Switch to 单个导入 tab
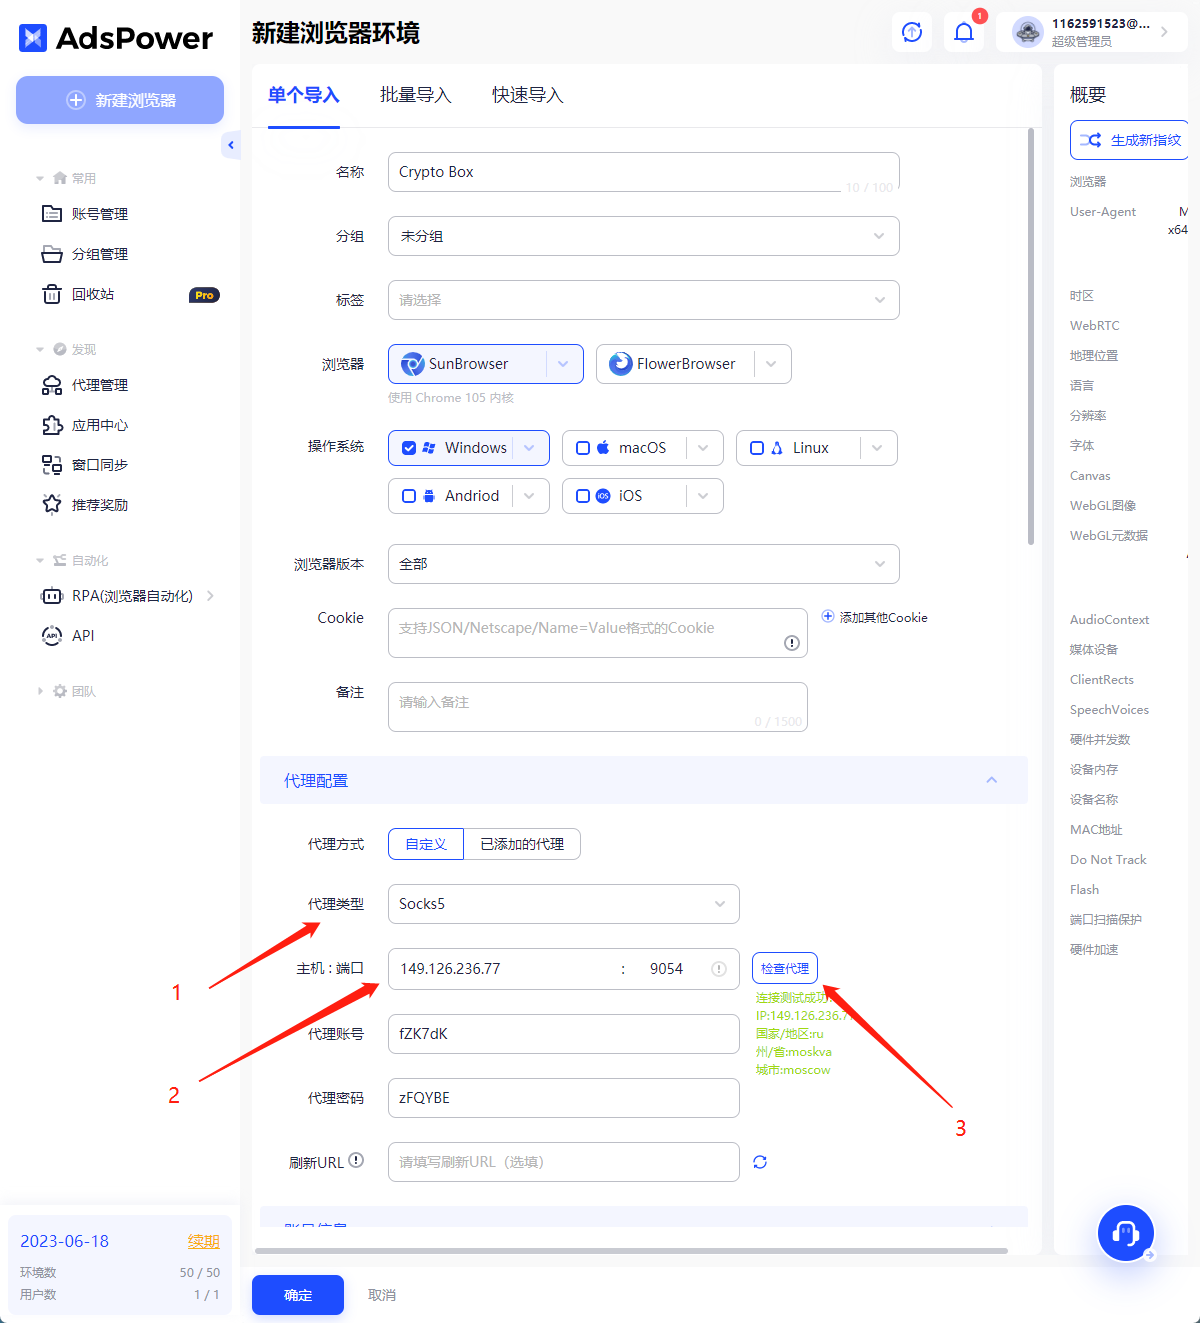The image size is (1200, 1323). 304,95
